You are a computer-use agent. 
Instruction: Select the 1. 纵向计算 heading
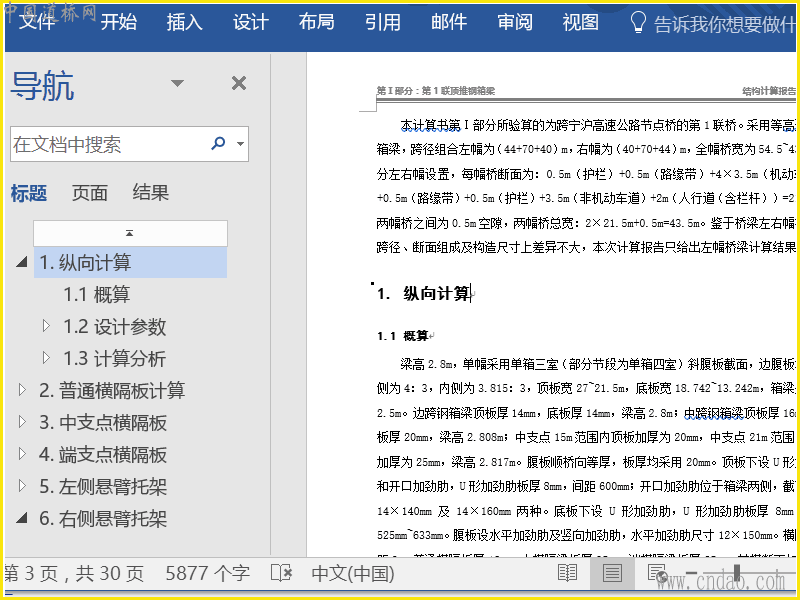(130, 262)
